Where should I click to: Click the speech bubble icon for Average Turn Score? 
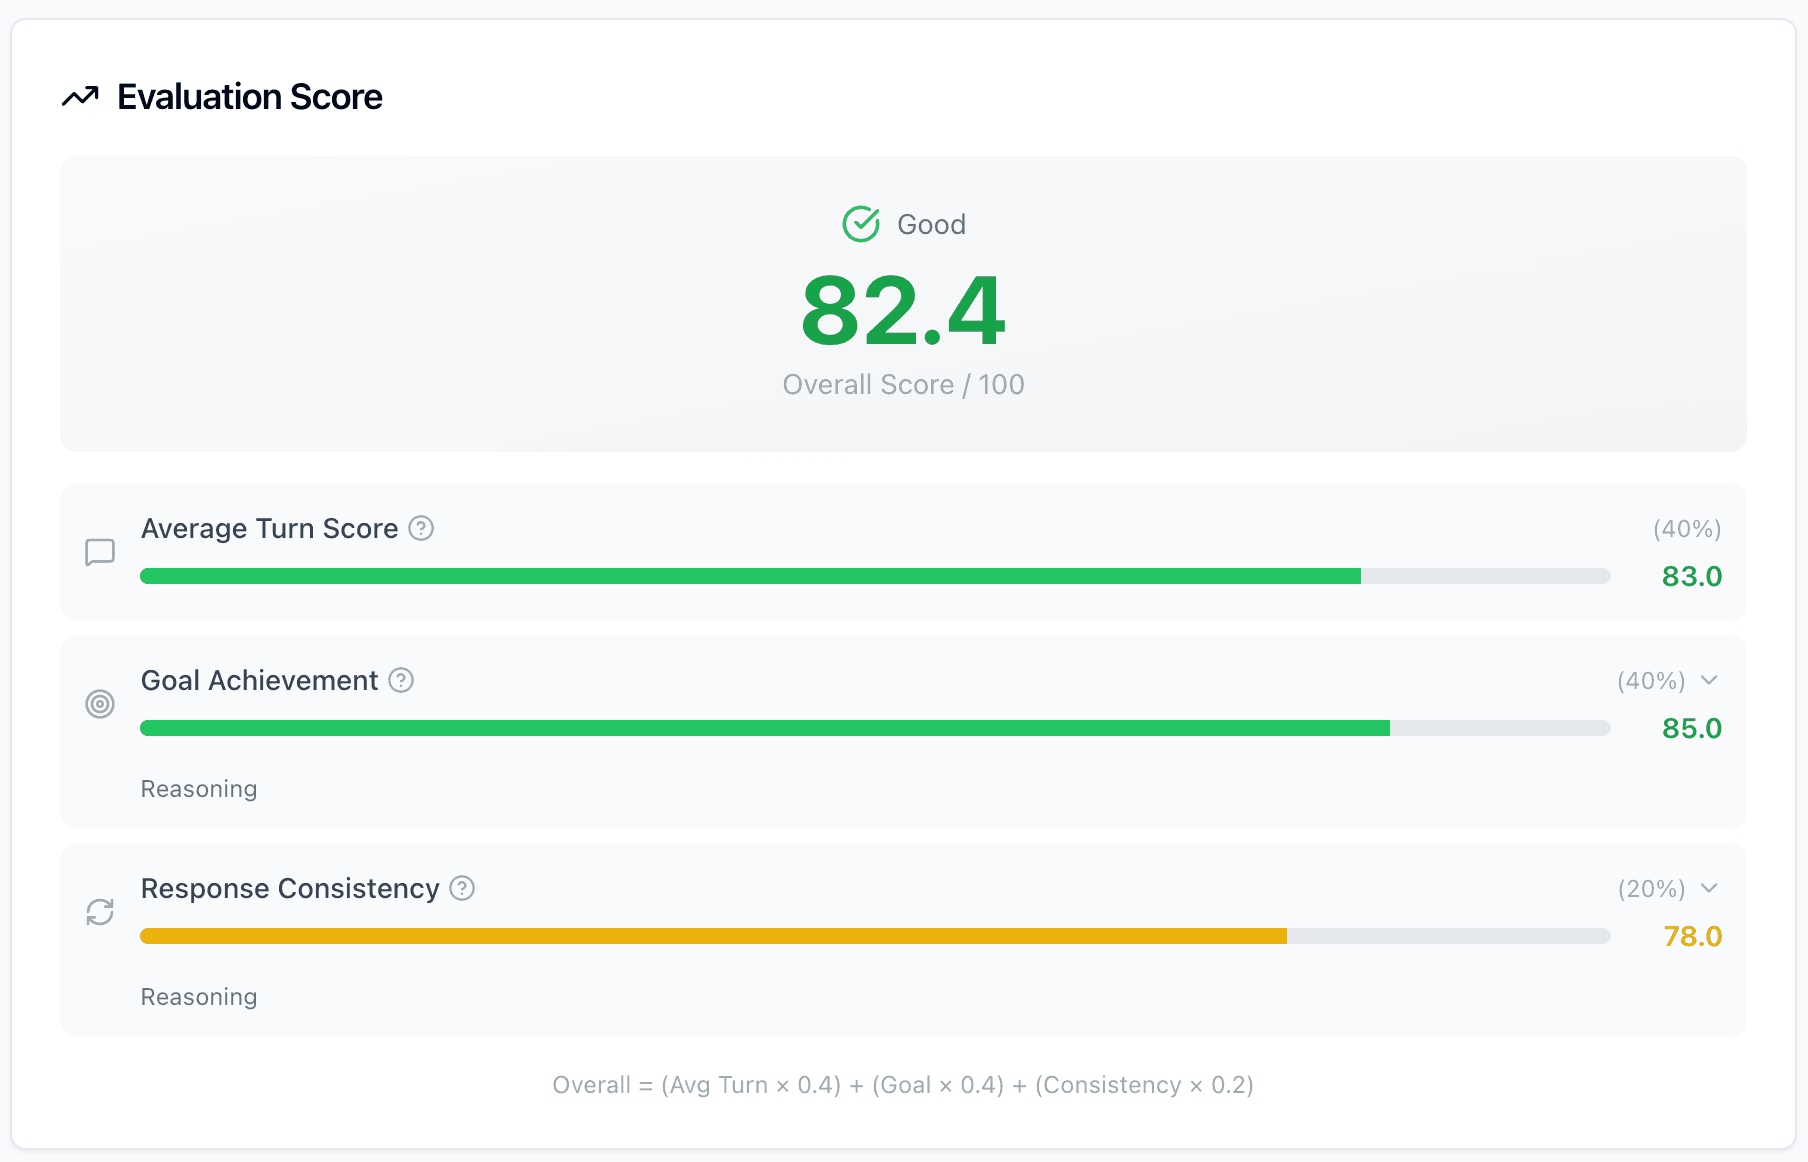[100, 551]
